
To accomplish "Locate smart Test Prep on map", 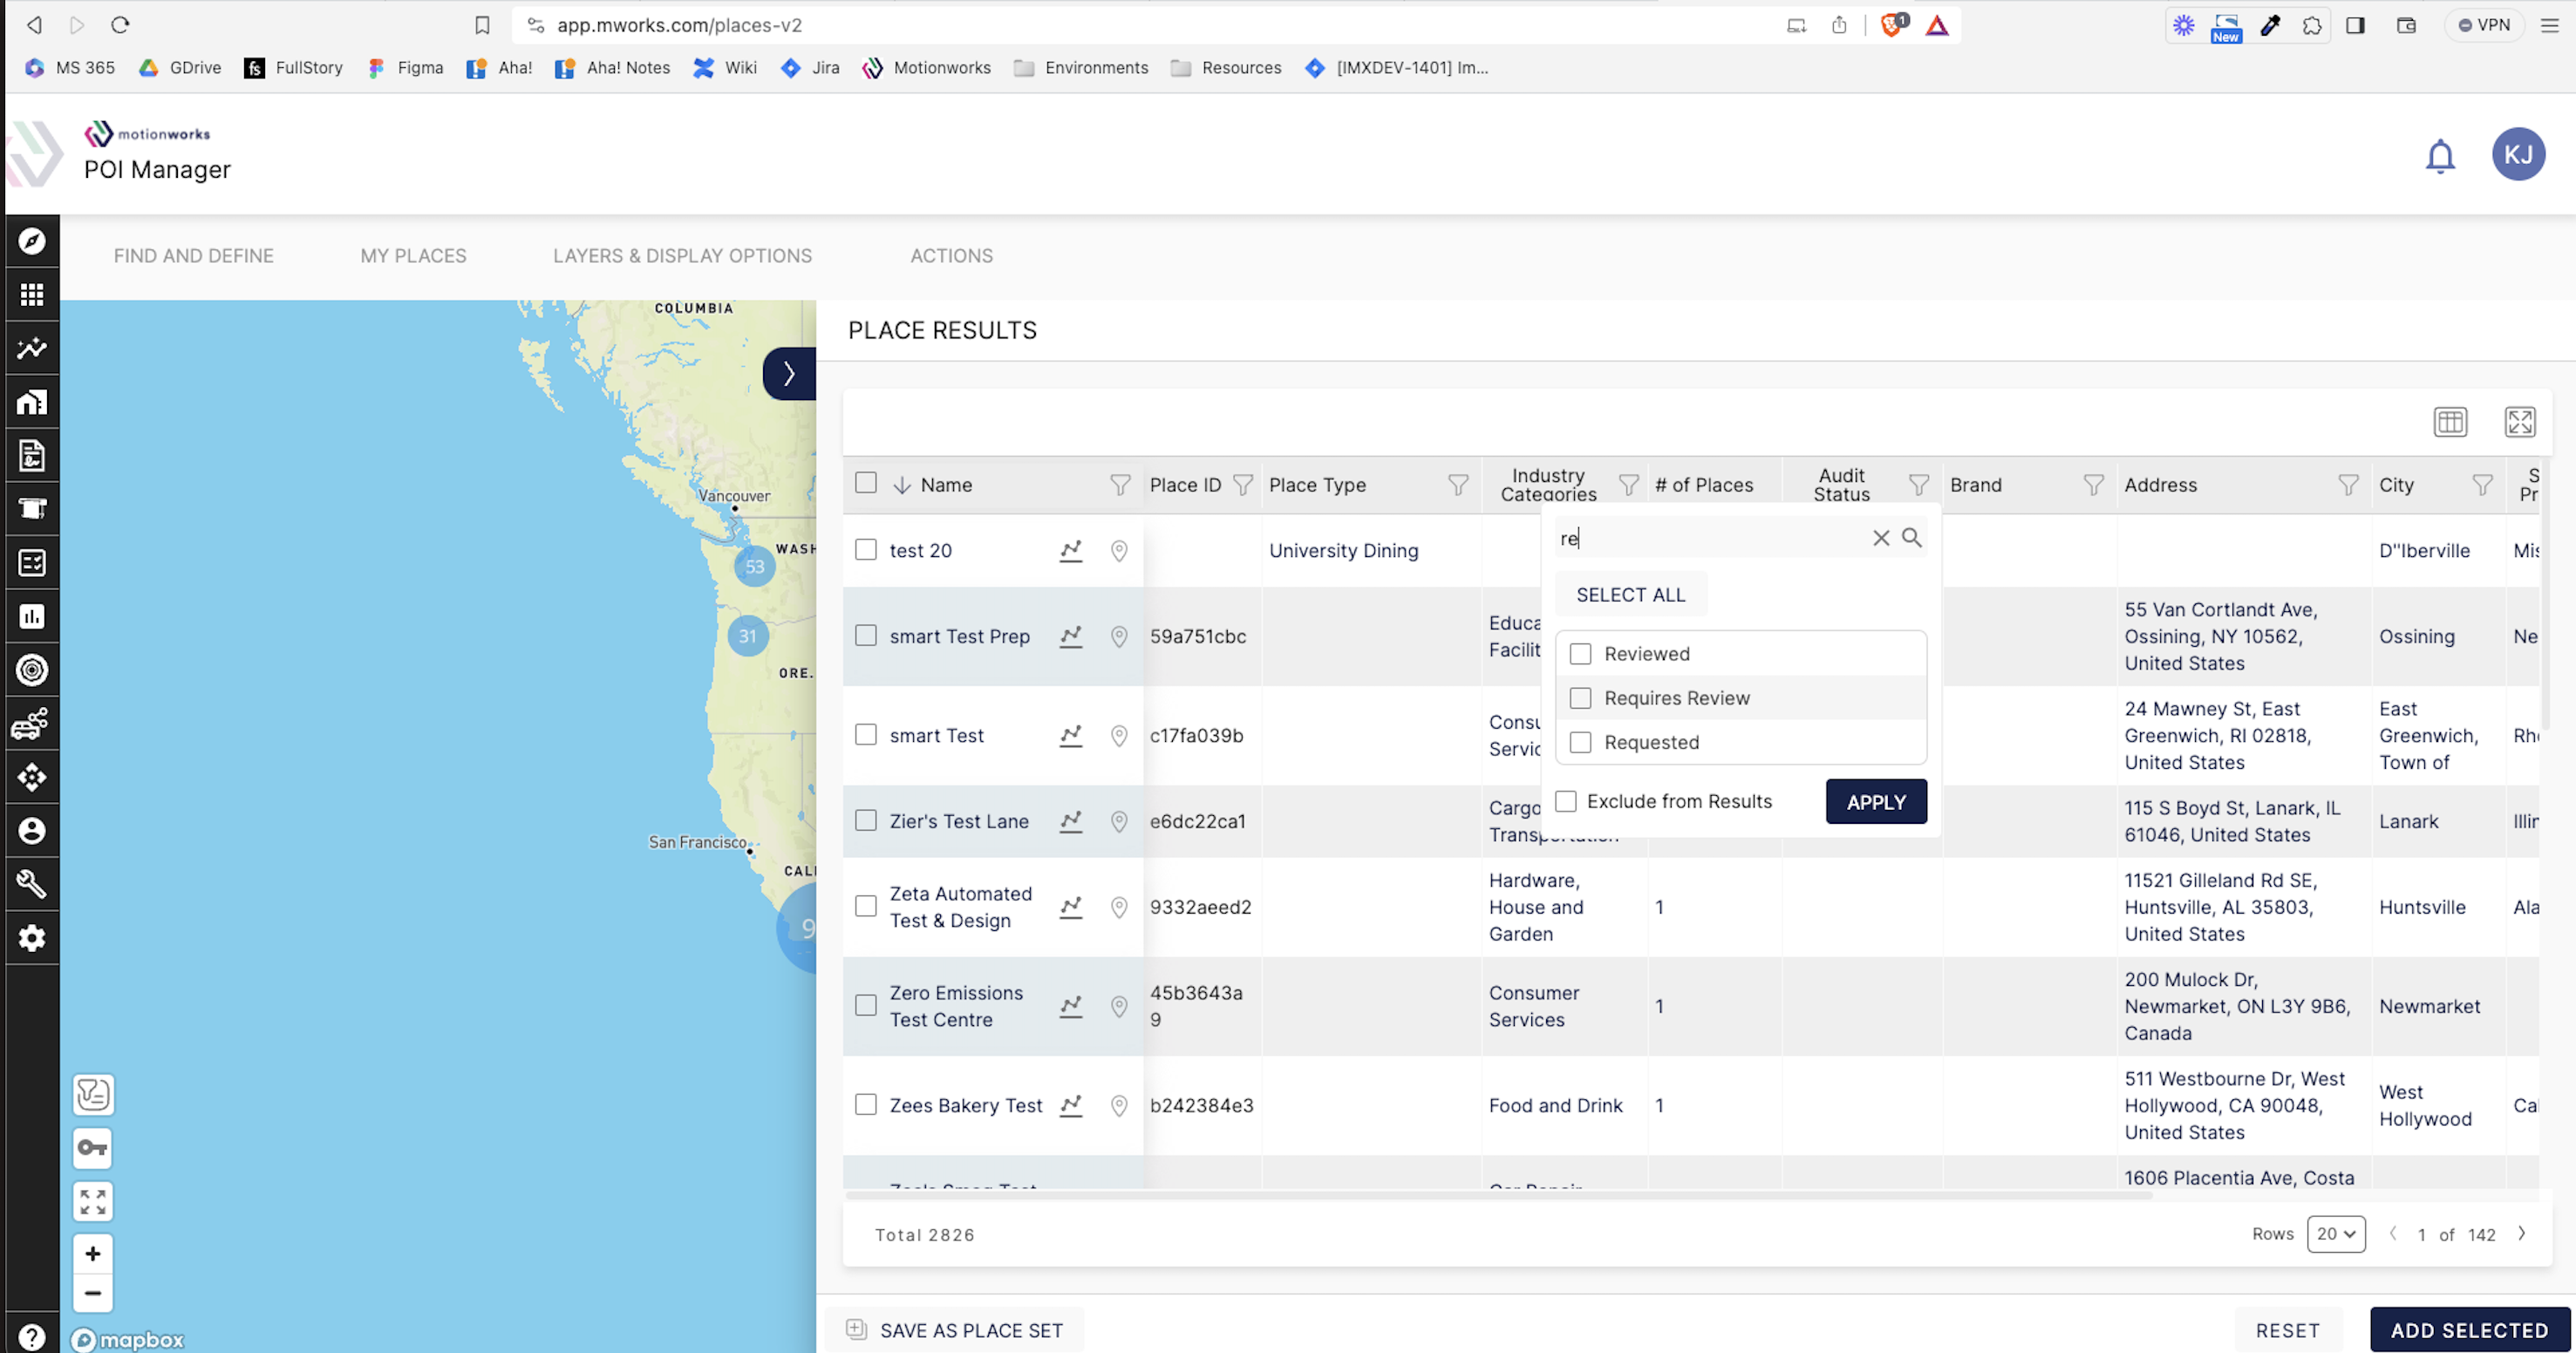I will click(1119, 637).
